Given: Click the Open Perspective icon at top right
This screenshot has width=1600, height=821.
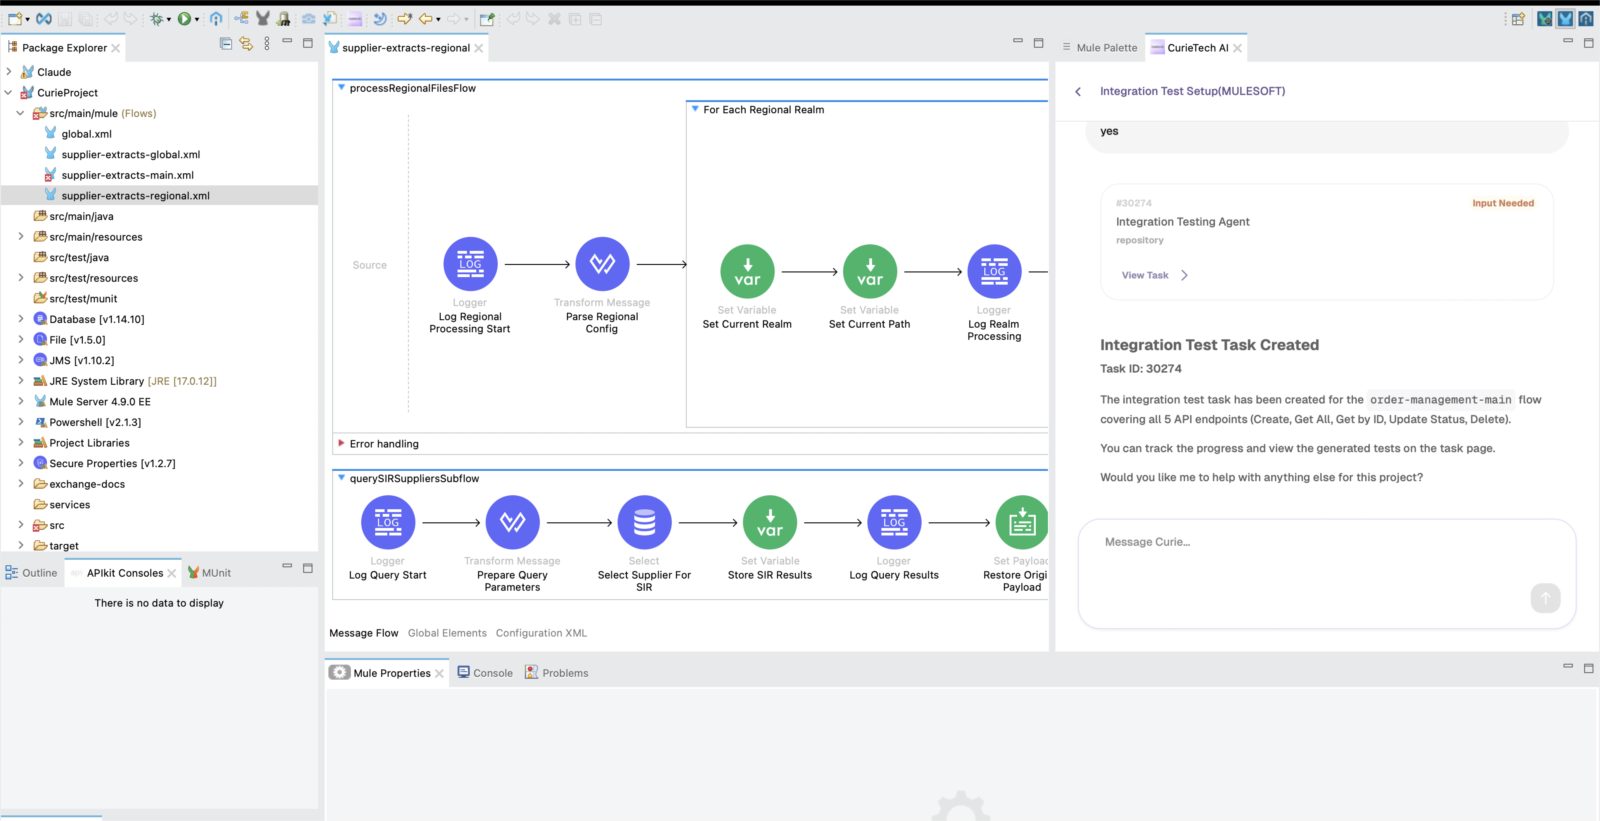Looking at the screenshot, I should [x=1518, y=19].
